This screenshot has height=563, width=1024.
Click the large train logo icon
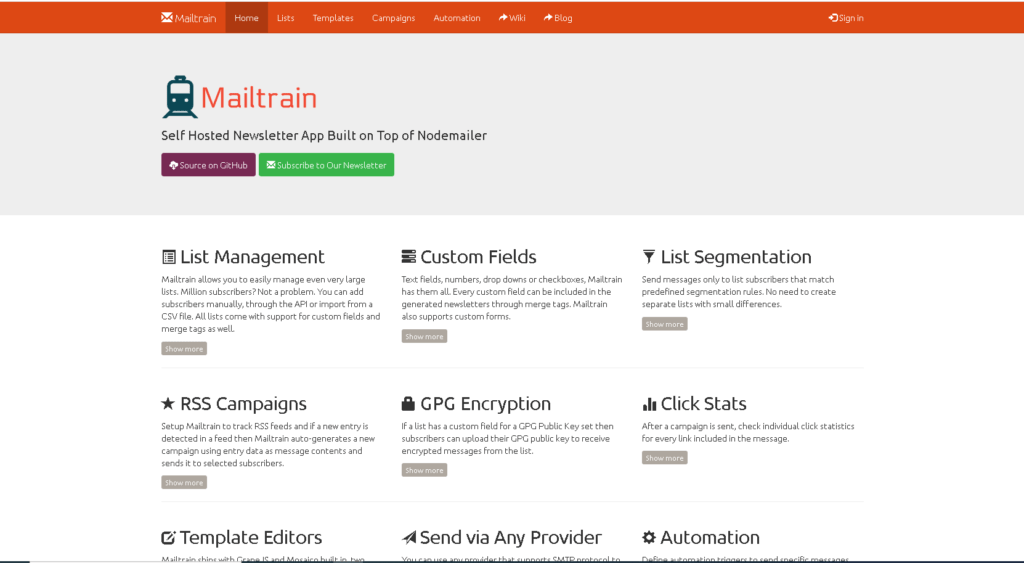pyautogui.click(x=180, y=97)
